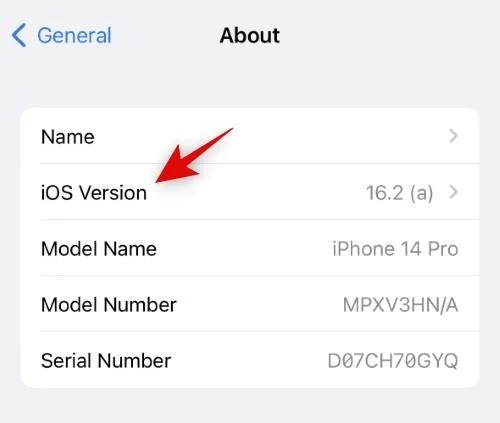Open the Name row
Viewport: 500px width, 423px height.
click(250, 136)
